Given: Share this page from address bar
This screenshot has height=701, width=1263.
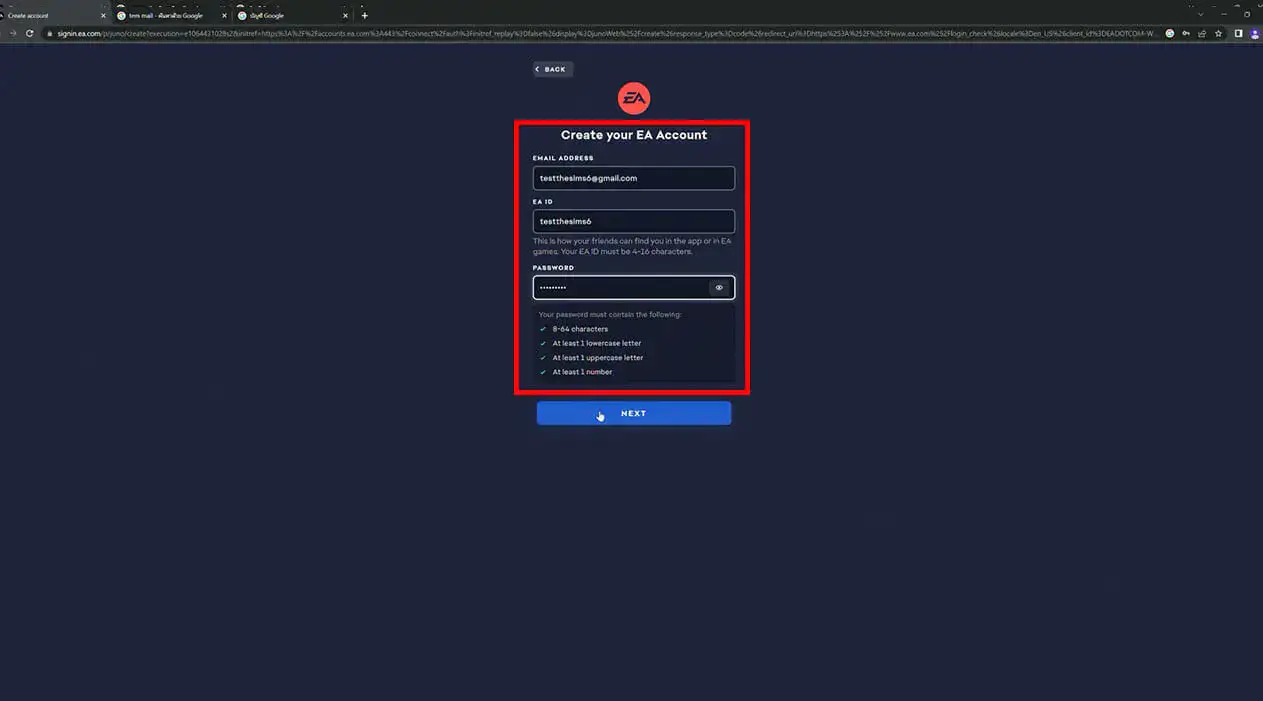Looking at the screenshot, I should (1201, 33).
